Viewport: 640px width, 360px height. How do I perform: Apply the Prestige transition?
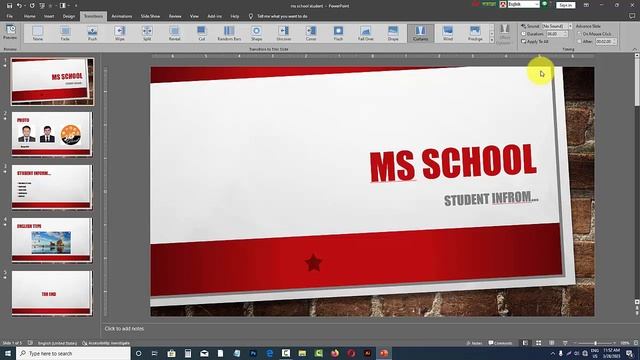[475, 33]
